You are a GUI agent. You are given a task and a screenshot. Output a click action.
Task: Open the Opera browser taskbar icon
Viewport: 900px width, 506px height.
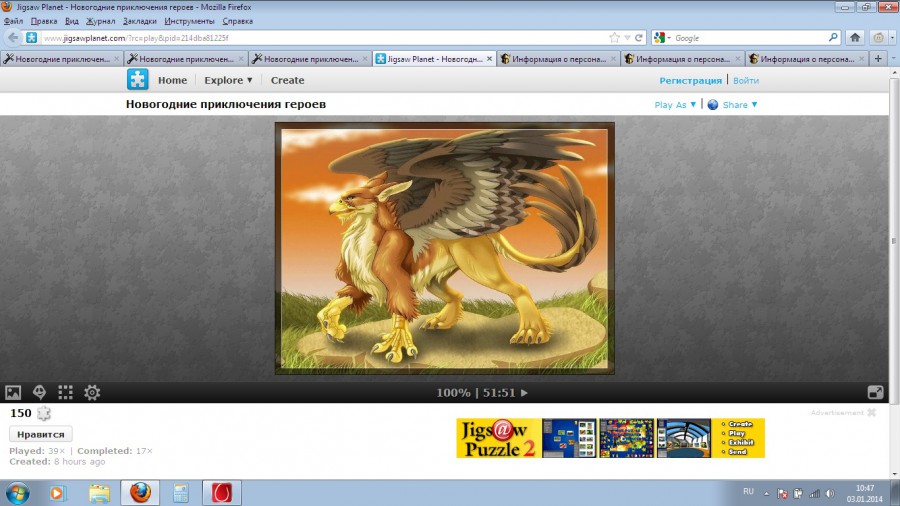(x=222, y=493)
